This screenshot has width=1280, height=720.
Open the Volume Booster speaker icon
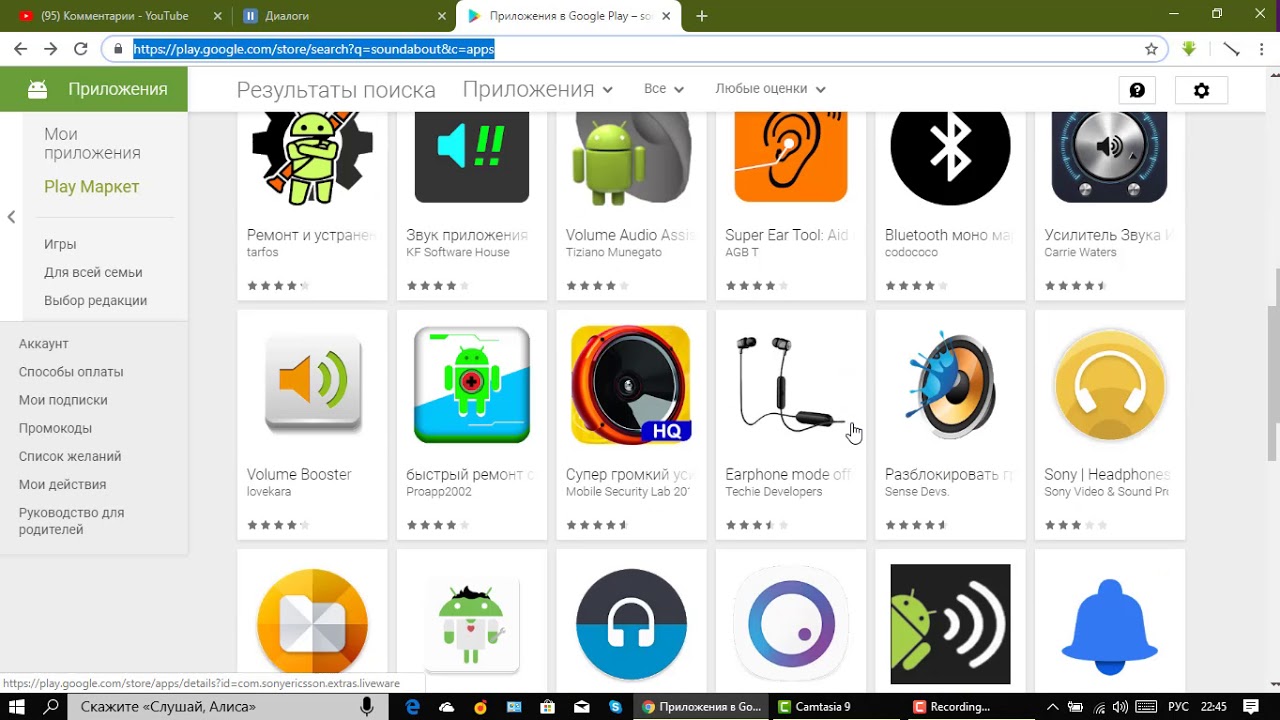[312, 385]
